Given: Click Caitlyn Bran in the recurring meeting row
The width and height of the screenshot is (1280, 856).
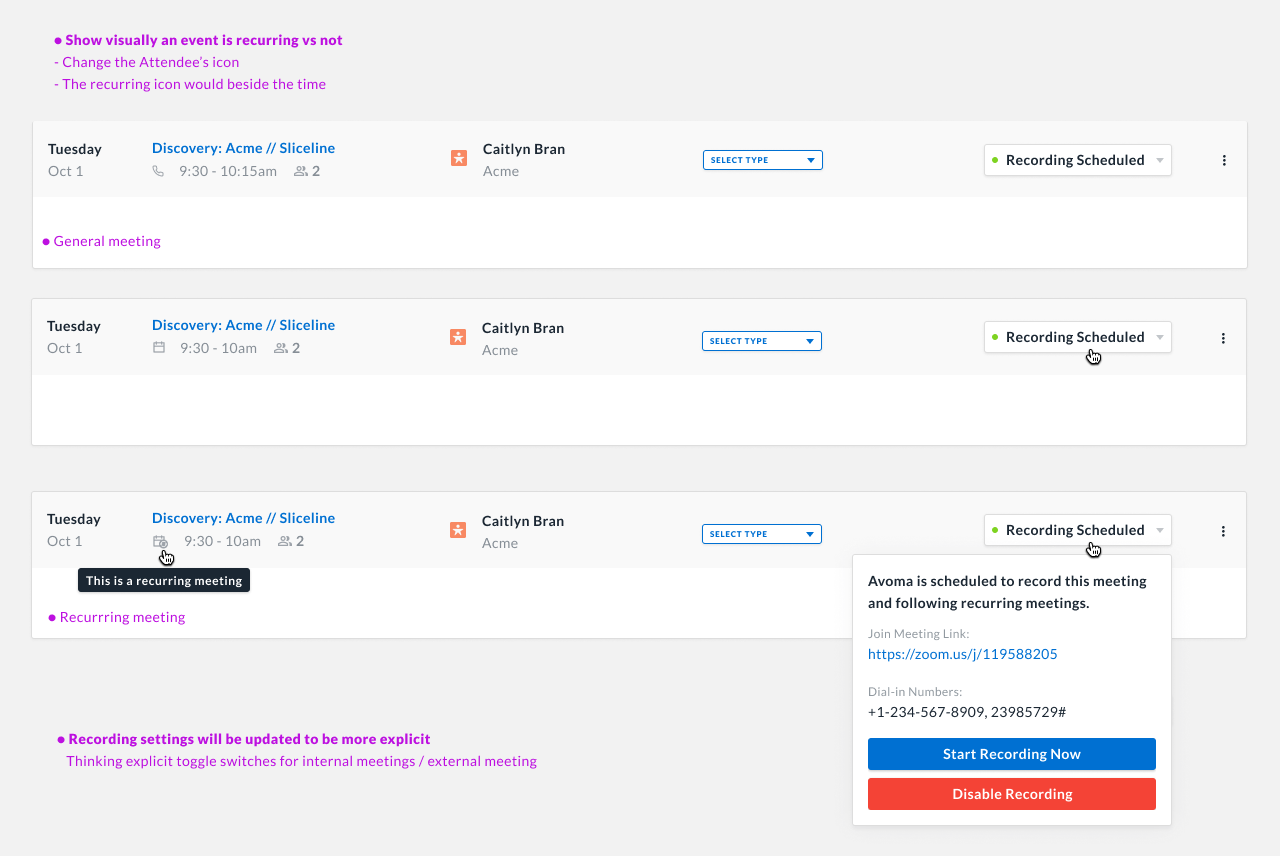Looking at the screenshot, I should click(x=523, y=521).
